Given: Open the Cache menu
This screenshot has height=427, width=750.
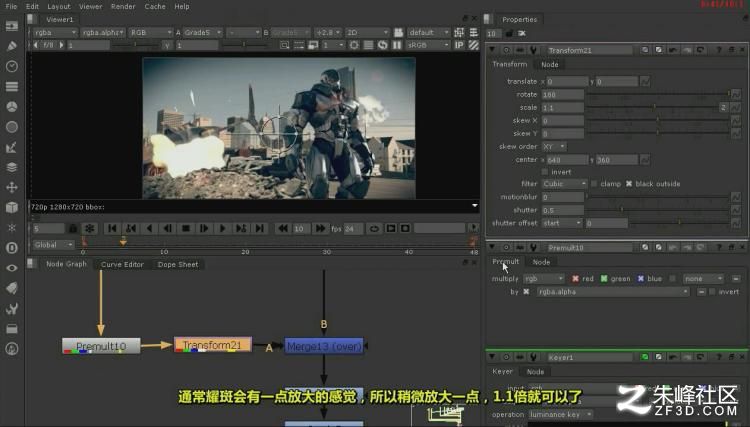Looking at the screenshot, I should click(155, 6).
